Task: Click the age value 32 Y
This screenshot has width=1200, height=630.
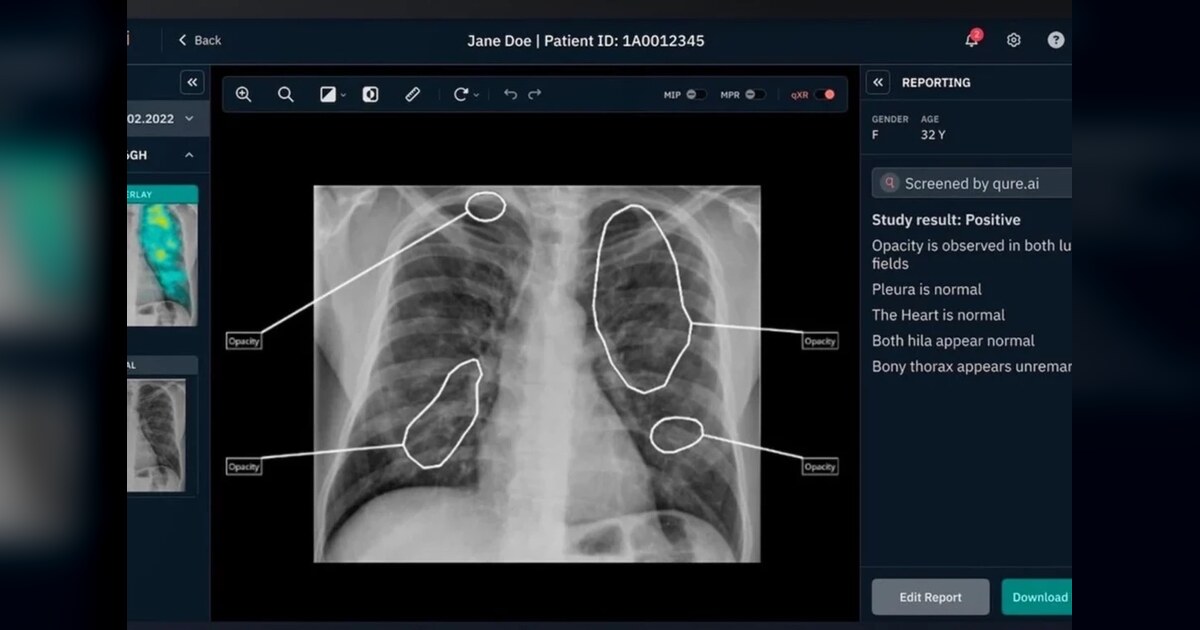Action: [933, 134]
